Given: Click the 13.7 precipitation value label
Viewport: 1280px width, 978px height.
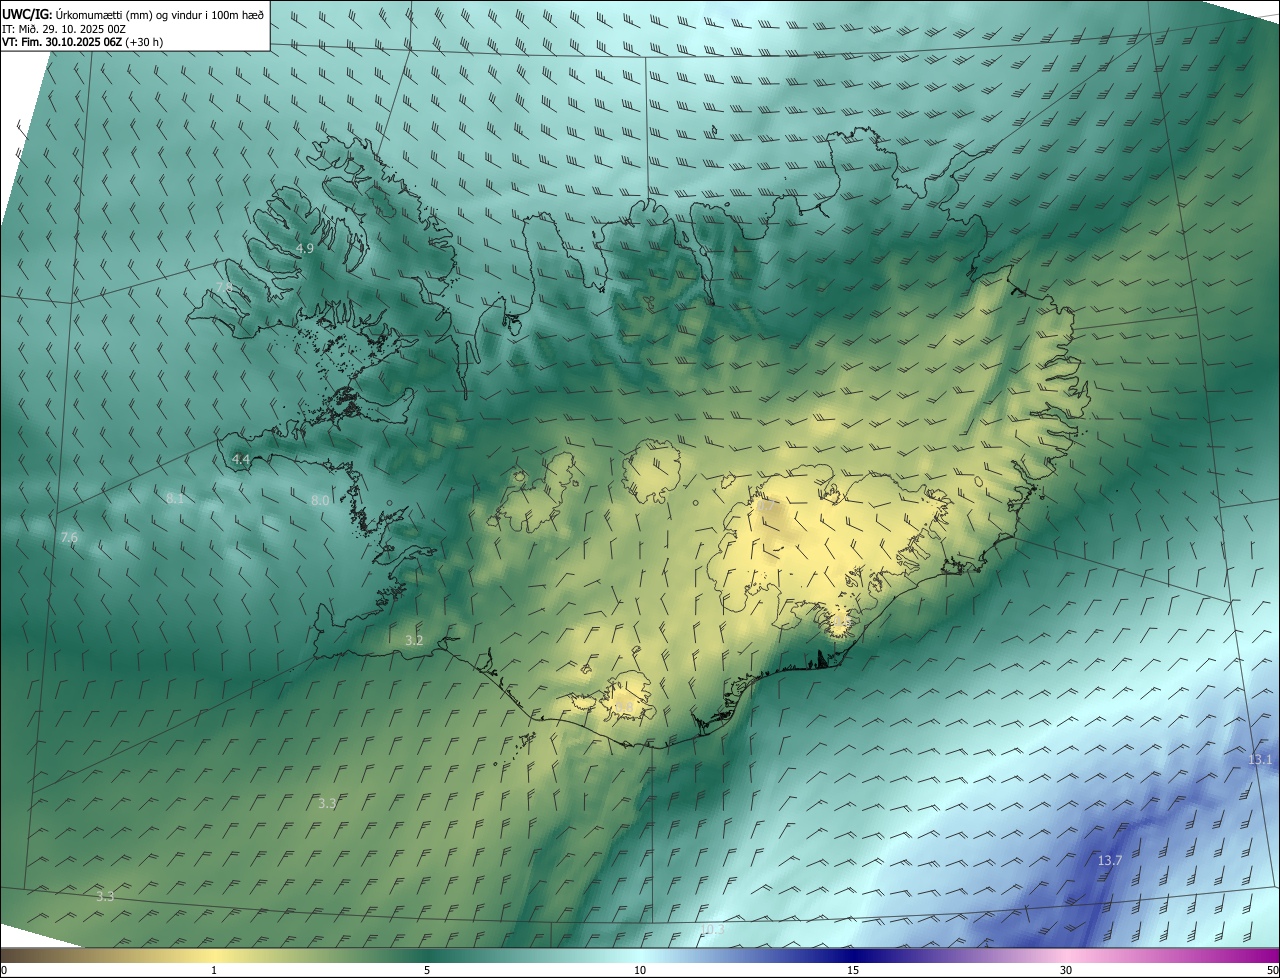Looking at the screenshot, I should (1110, 861).
